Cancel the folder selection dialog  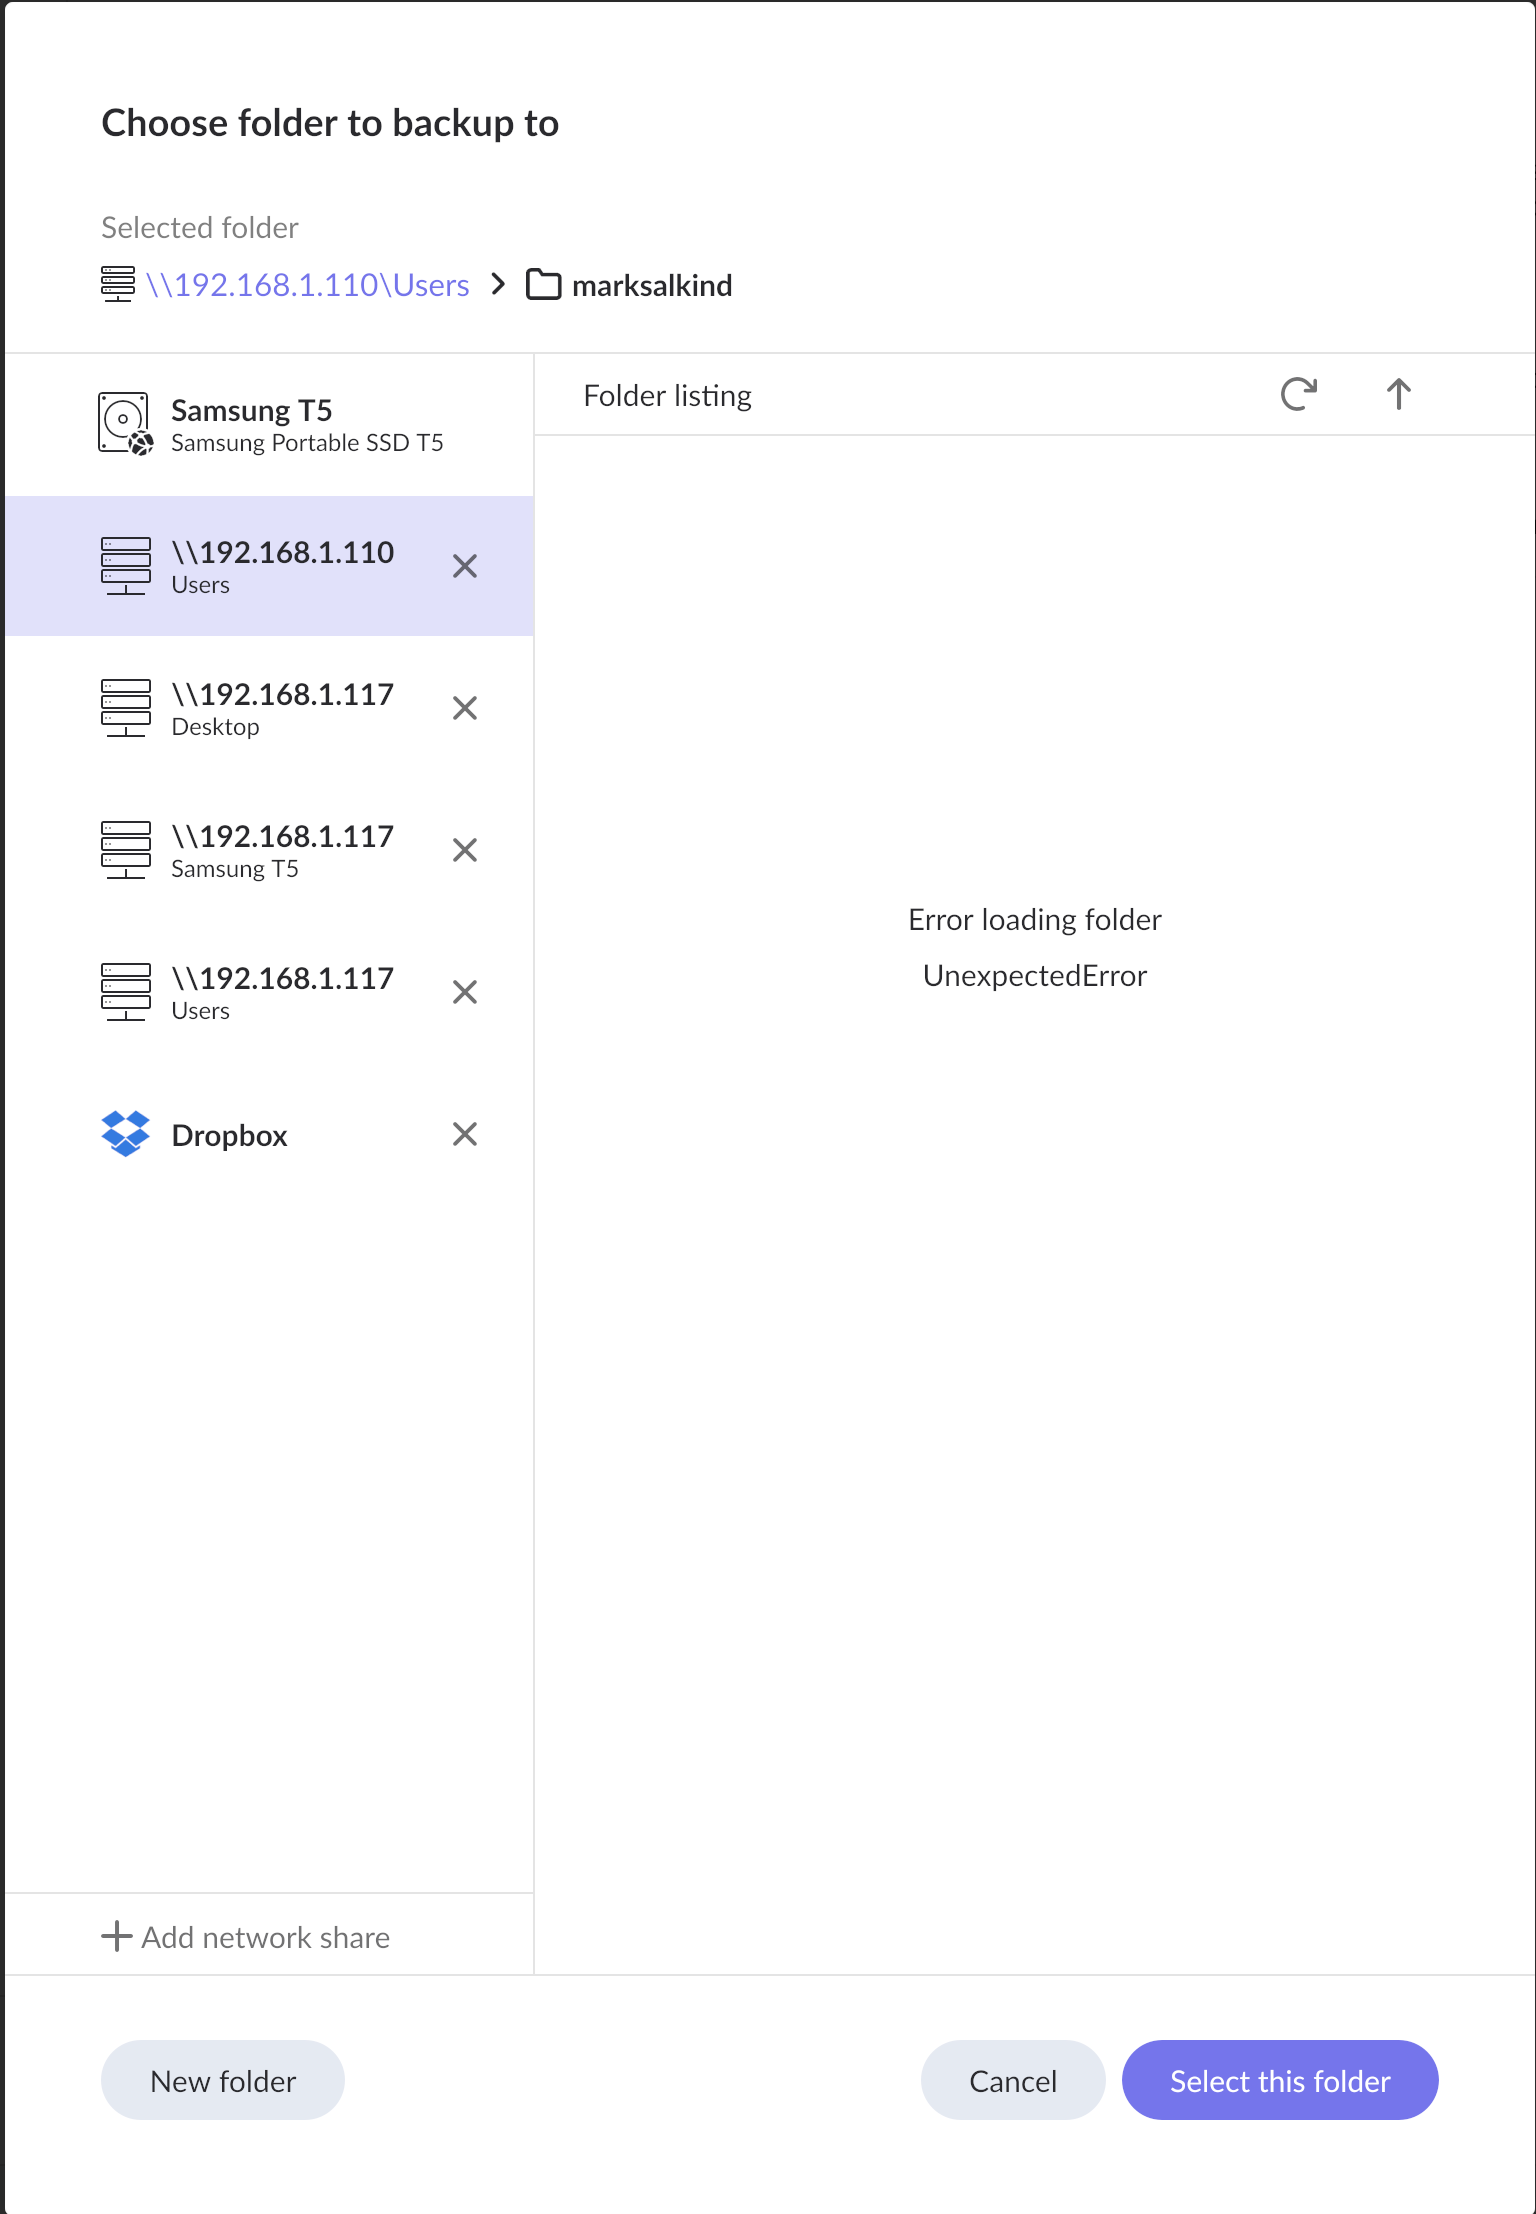[1013, 2081]
